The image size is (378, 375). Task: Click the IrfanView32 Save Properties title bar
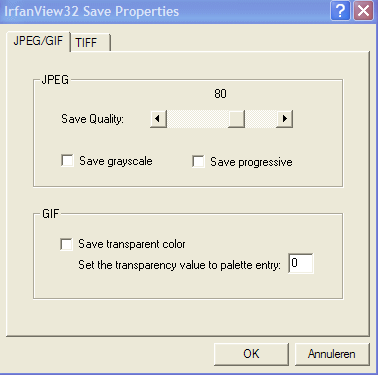pos(165,11)
